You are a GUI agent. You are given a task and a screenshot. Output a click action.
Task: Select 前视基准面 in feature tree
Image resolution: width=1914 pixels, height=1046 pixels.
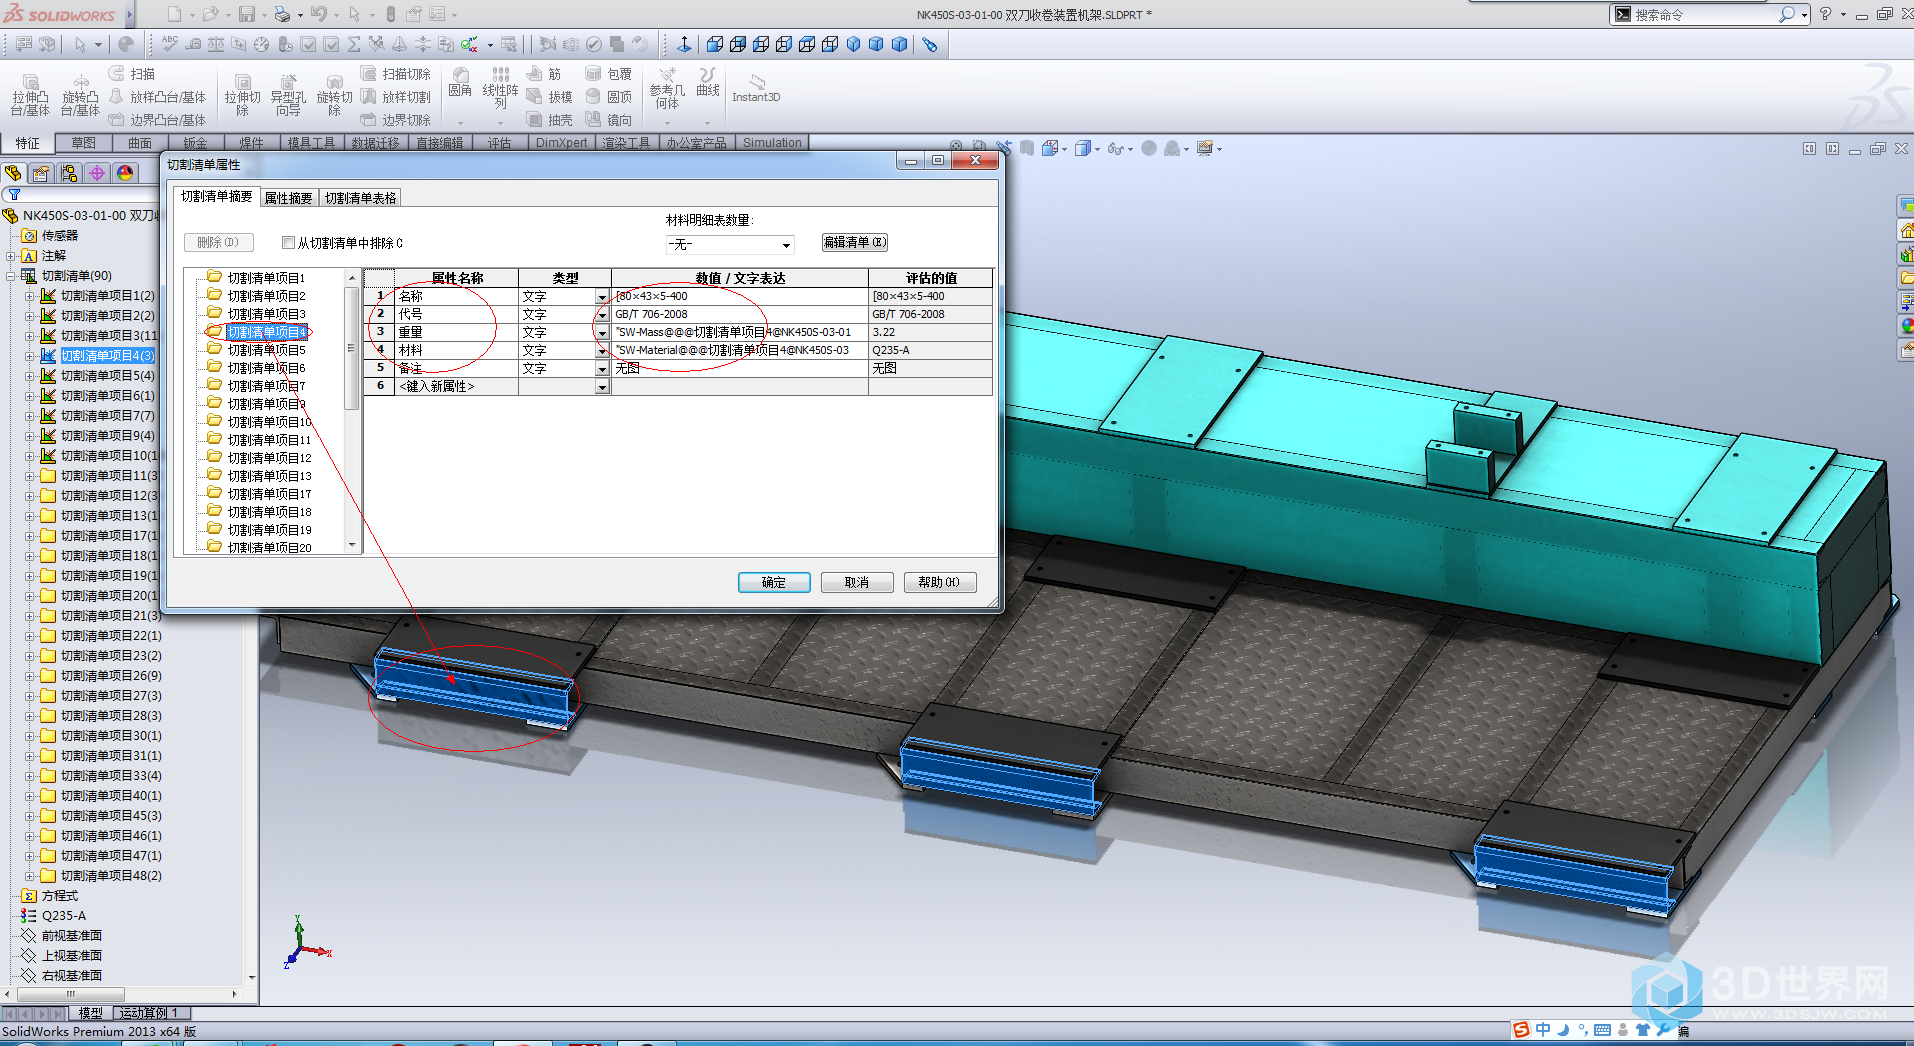[71, 936]
